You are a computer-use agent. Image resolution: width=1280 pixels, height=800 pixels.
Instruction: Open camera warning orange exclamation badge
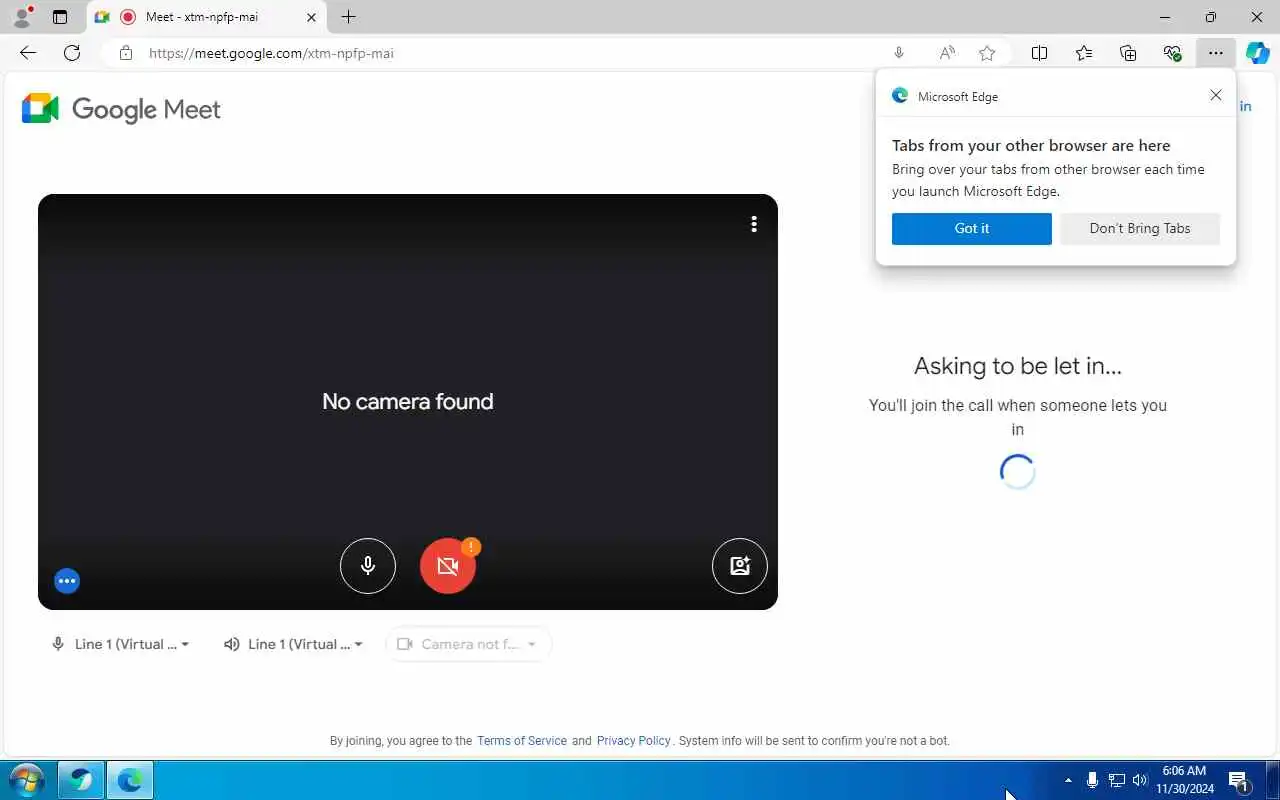click(x=471, y=547)
